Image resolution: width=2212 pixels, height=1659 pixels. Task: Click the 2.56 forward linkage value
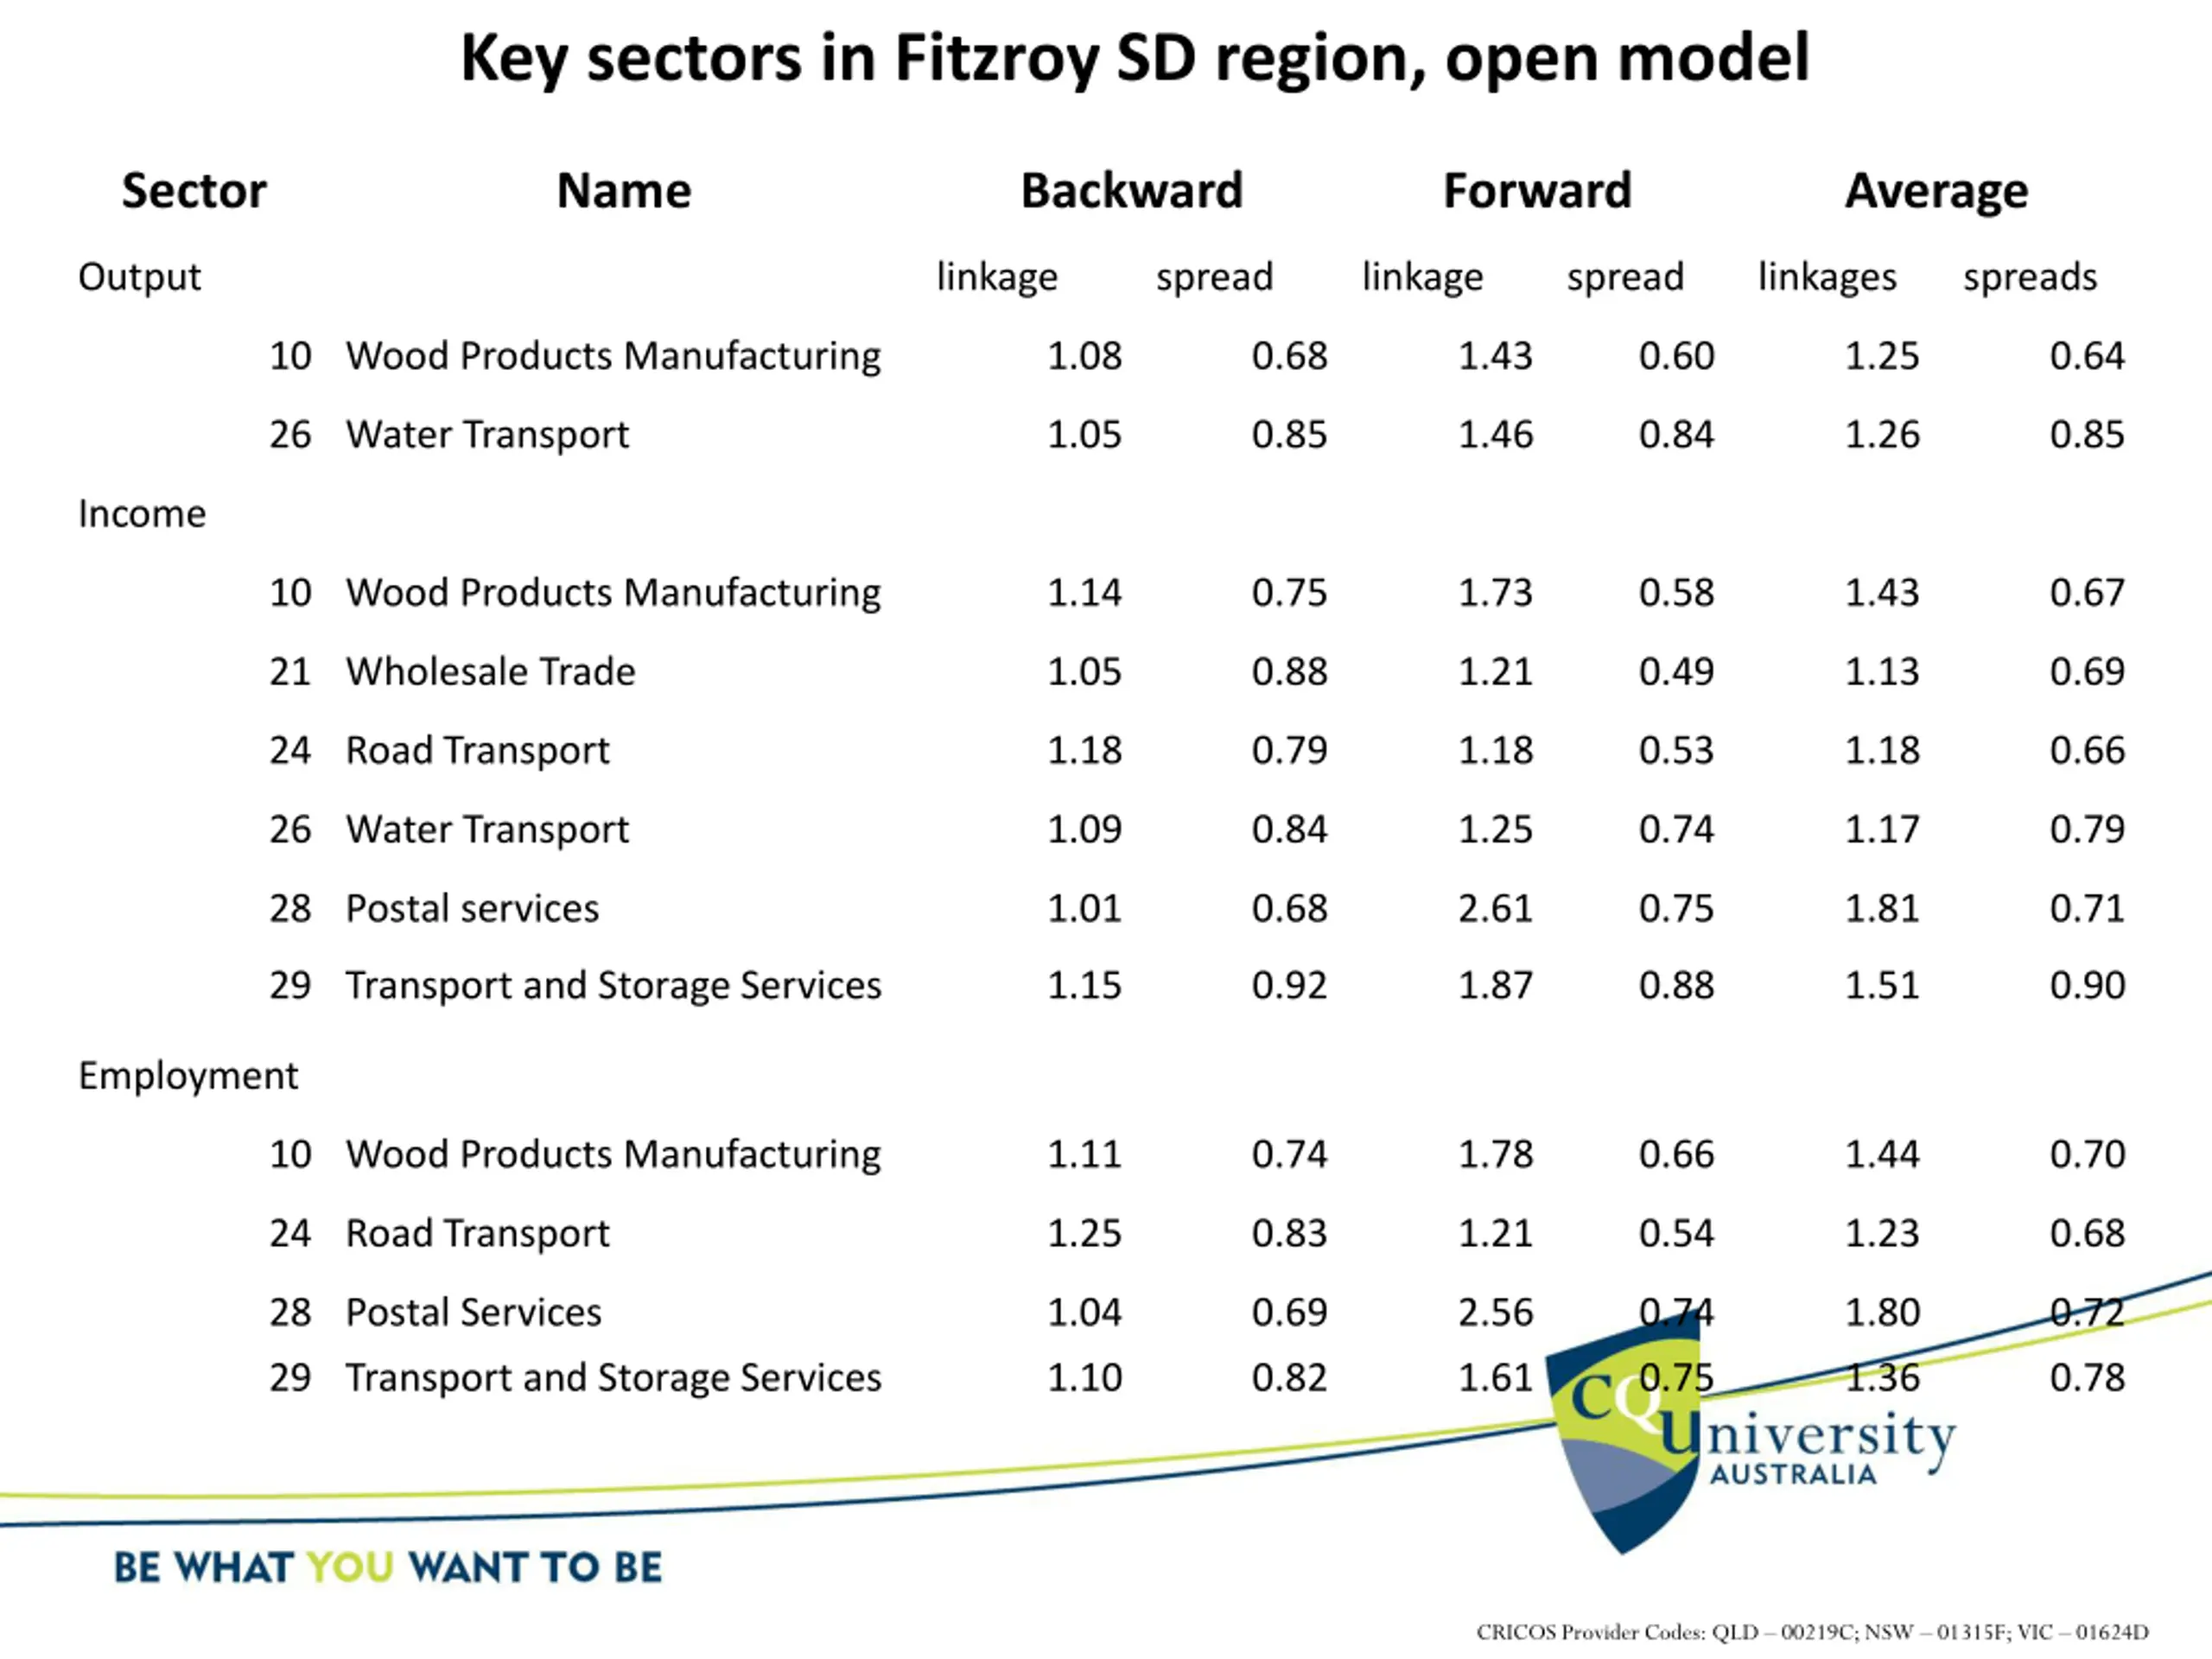(x=1495, y=1313)
